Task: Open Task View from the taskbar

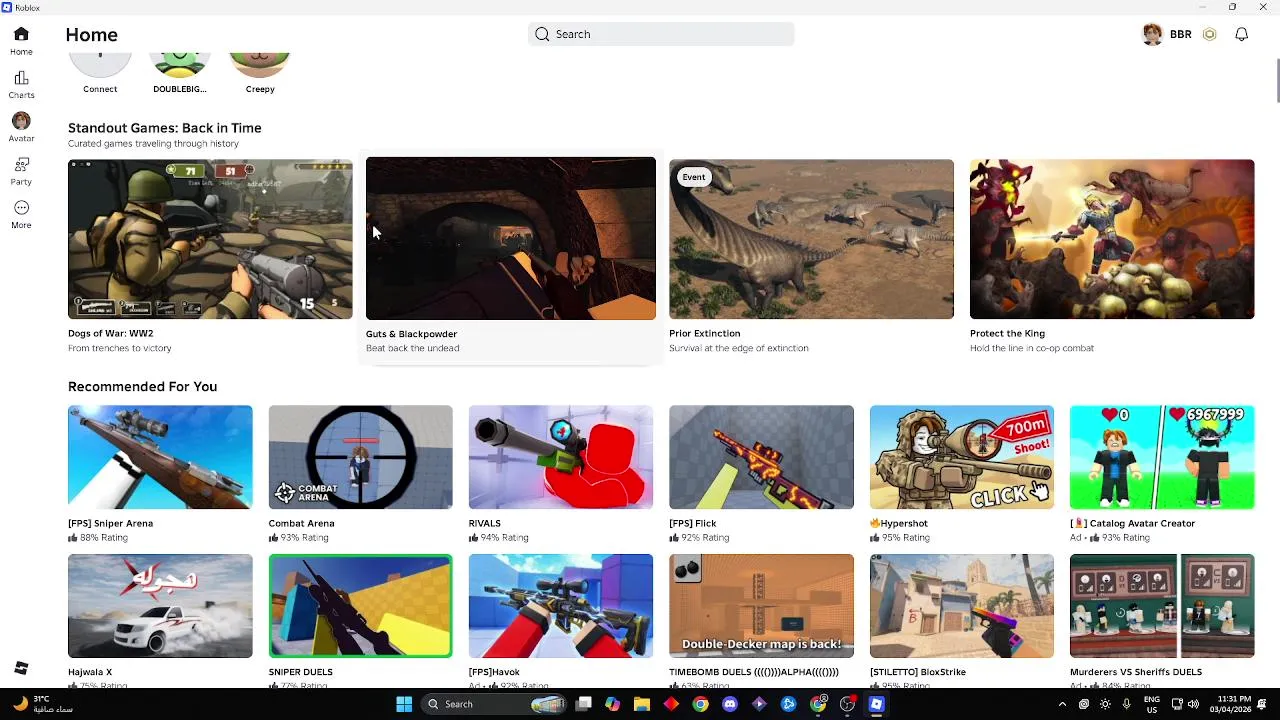Action: [584, 704]
